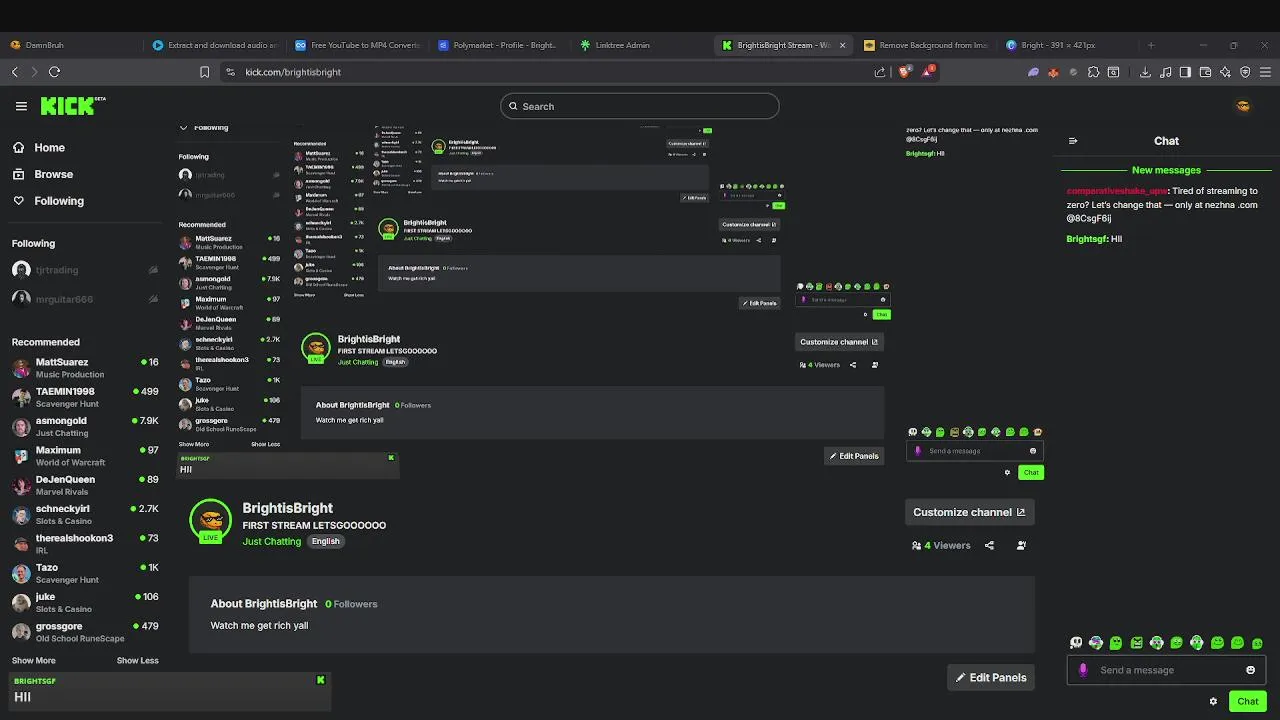Open therealshookon3 channel in main sidebar
The image size is (1280, 720).
(x=85, y=543)
